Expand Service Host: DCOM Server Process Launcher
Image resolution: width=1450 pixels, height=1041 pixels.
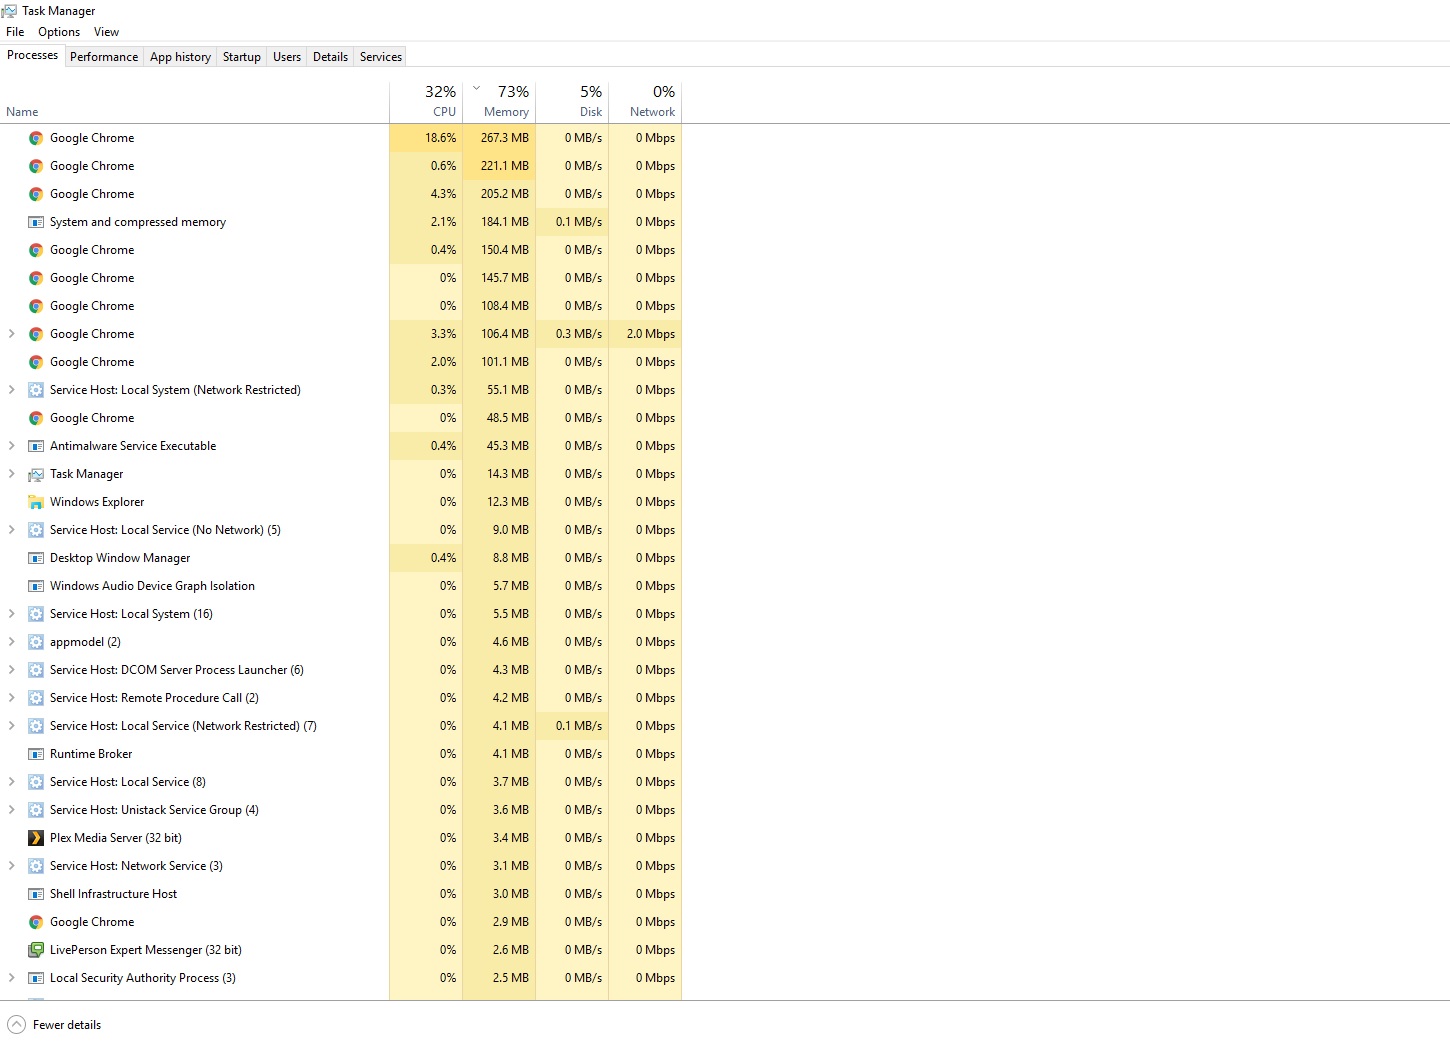pos(12,670)
